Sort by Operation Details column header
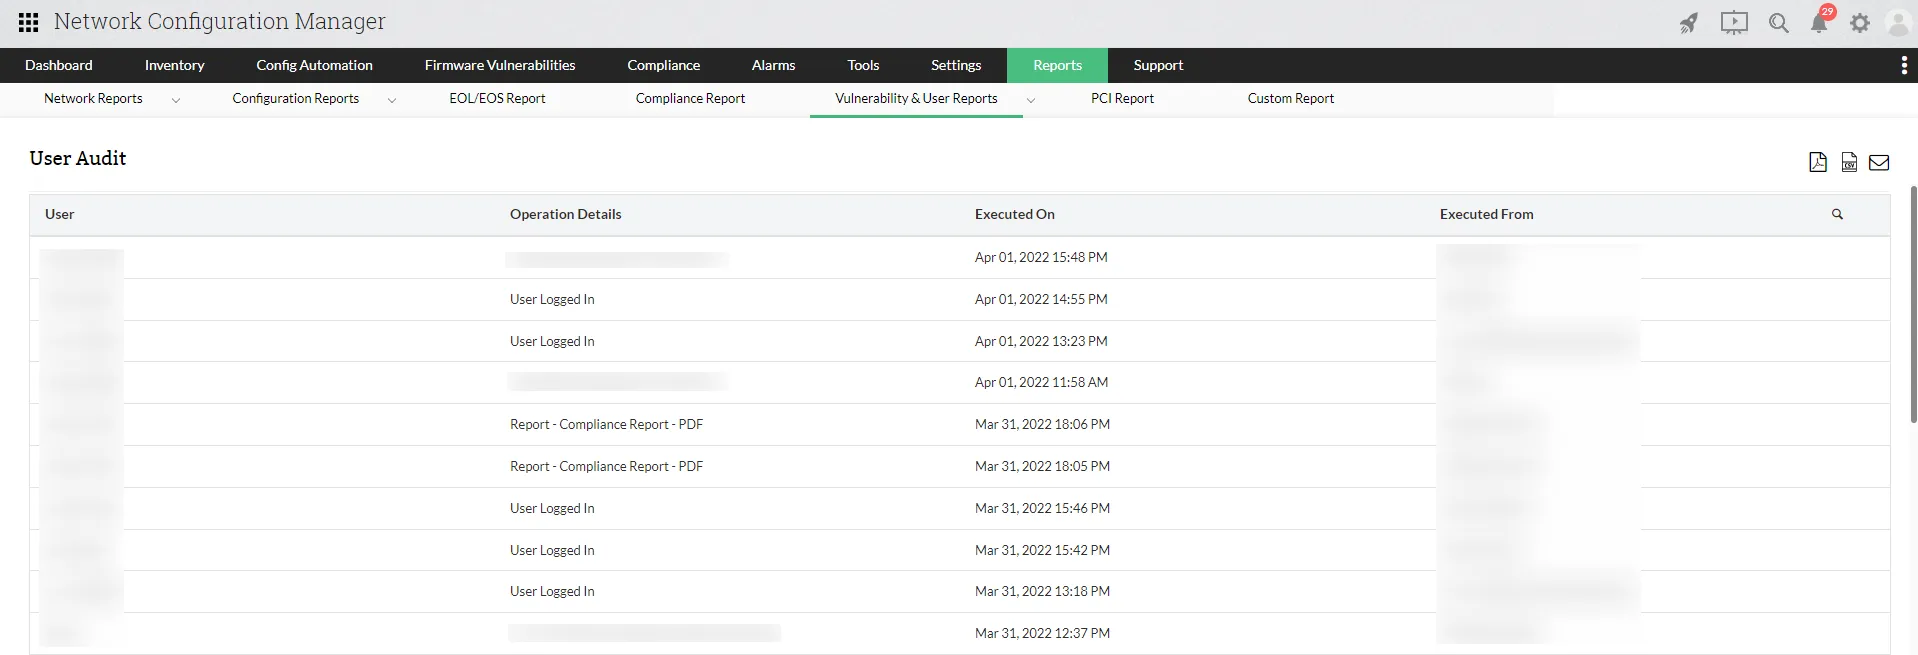The width and height of the screenshot is (1918, 655). (x=565, y=214)
